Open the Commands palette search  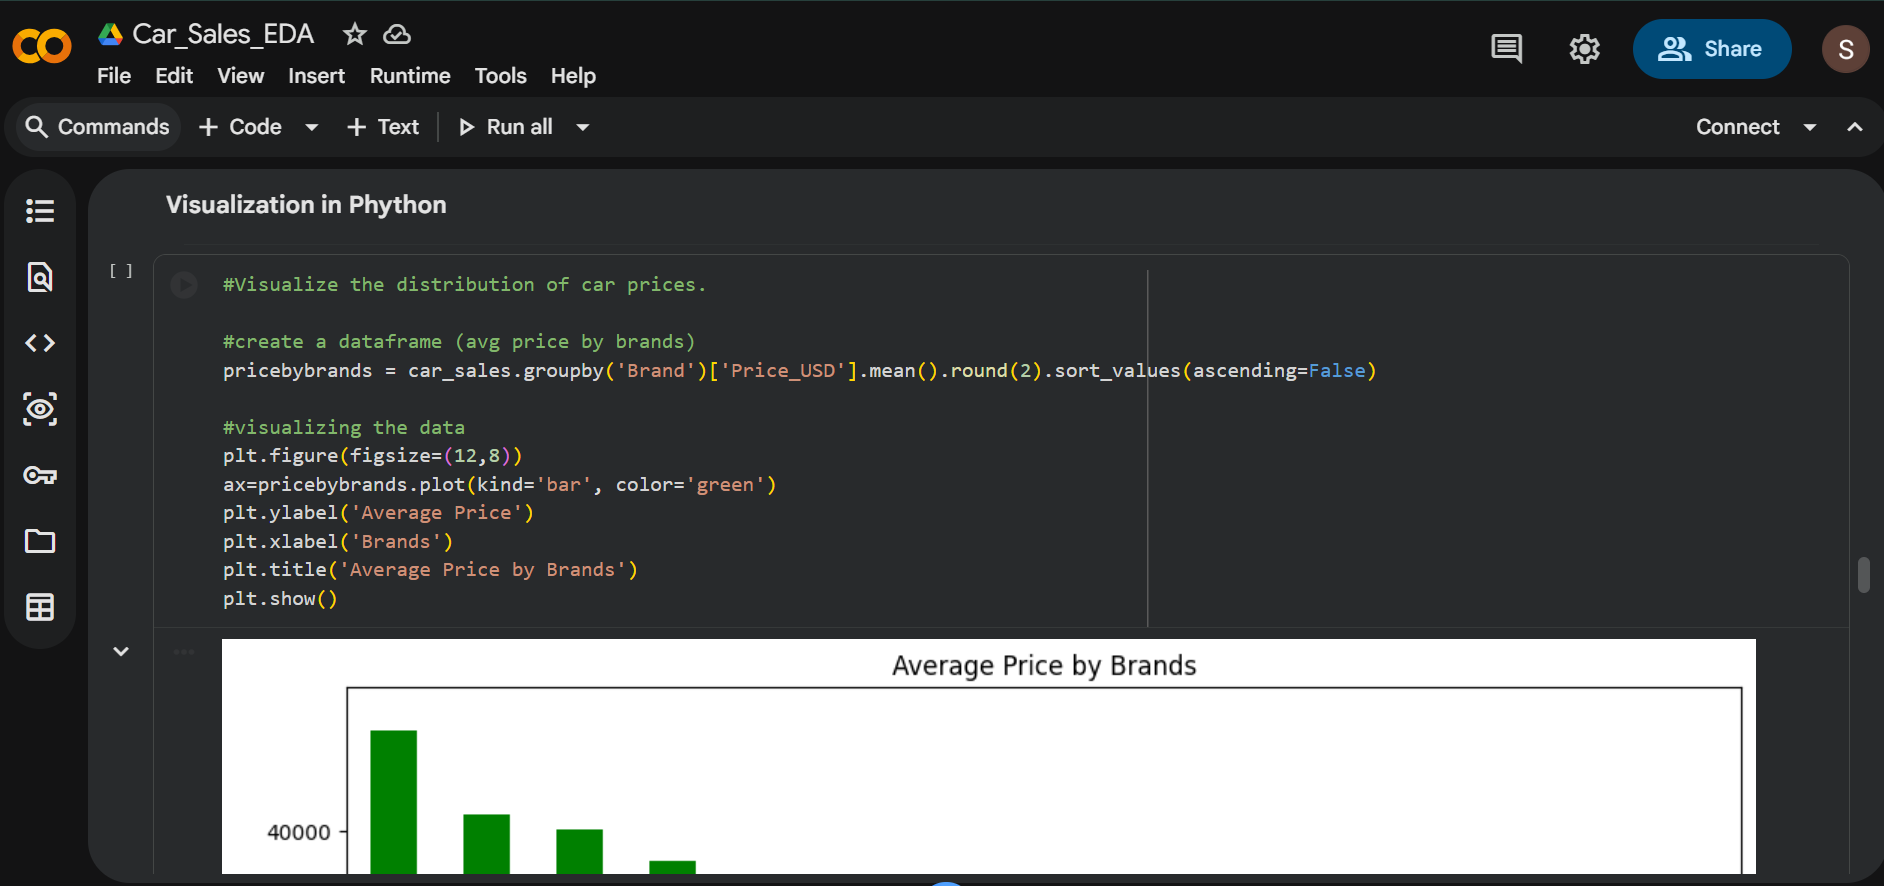click(98, 127)
